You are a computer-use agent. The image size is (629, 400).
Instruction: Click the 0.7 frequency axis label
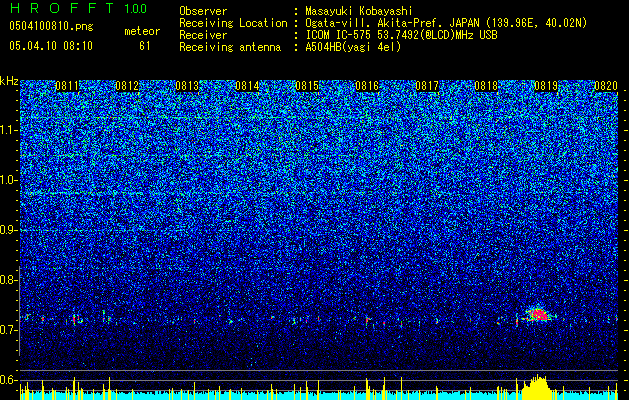pyautogui.click(x=8, y=330)
